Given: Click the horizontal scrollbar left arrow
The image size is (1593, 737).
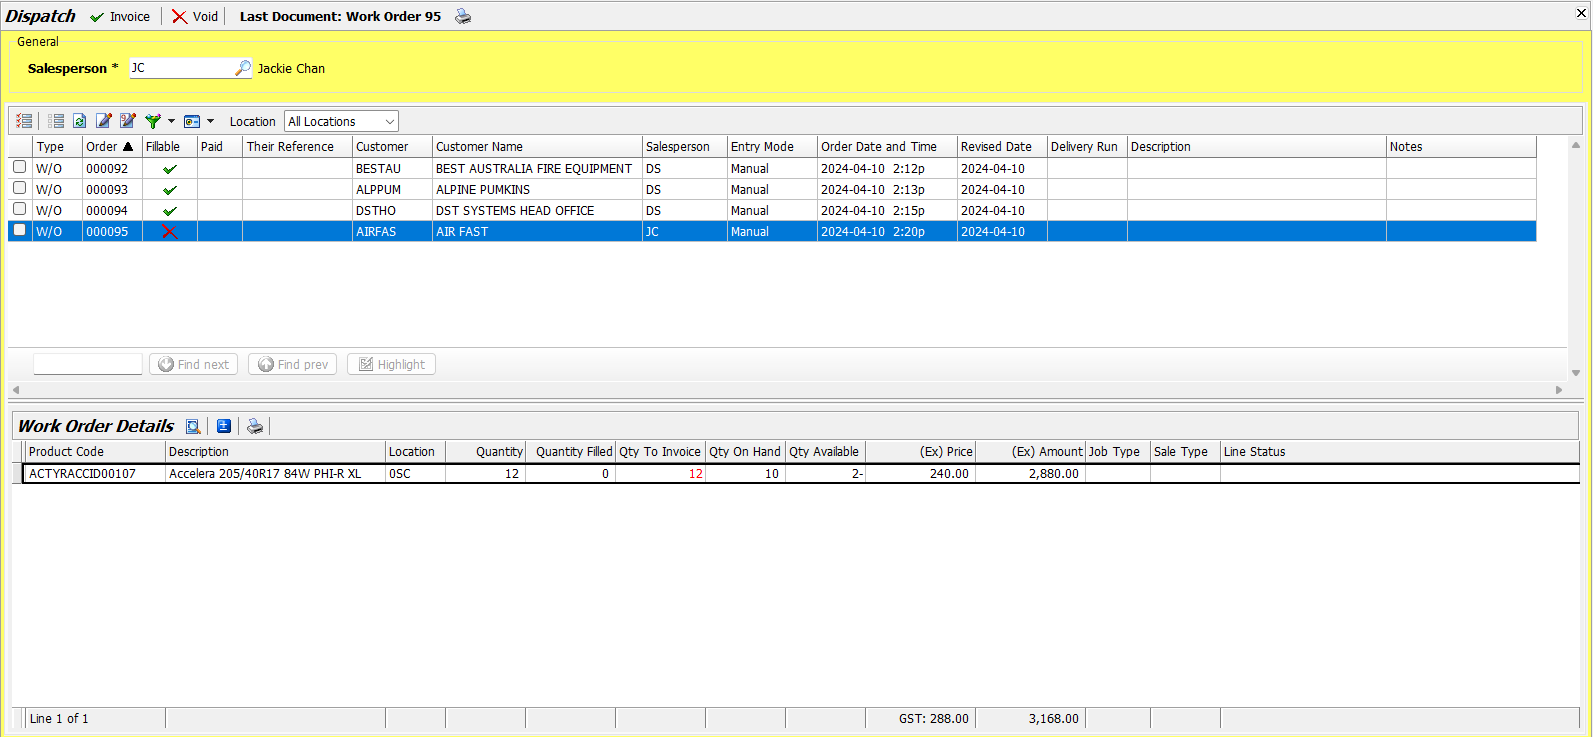Looking at the screenshot, I should [x=15, y=390].
